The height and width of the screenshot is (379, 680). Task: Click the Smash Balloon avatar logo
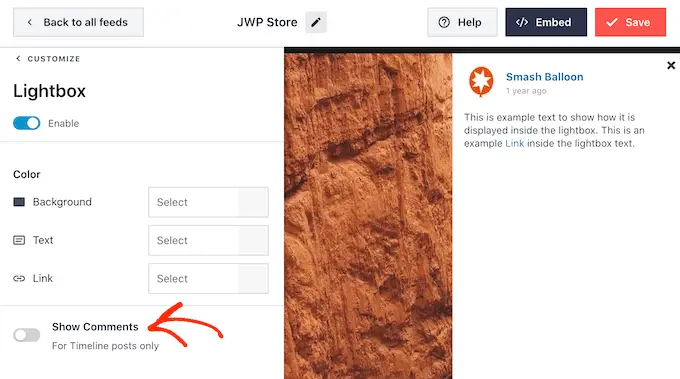(481, 81)
